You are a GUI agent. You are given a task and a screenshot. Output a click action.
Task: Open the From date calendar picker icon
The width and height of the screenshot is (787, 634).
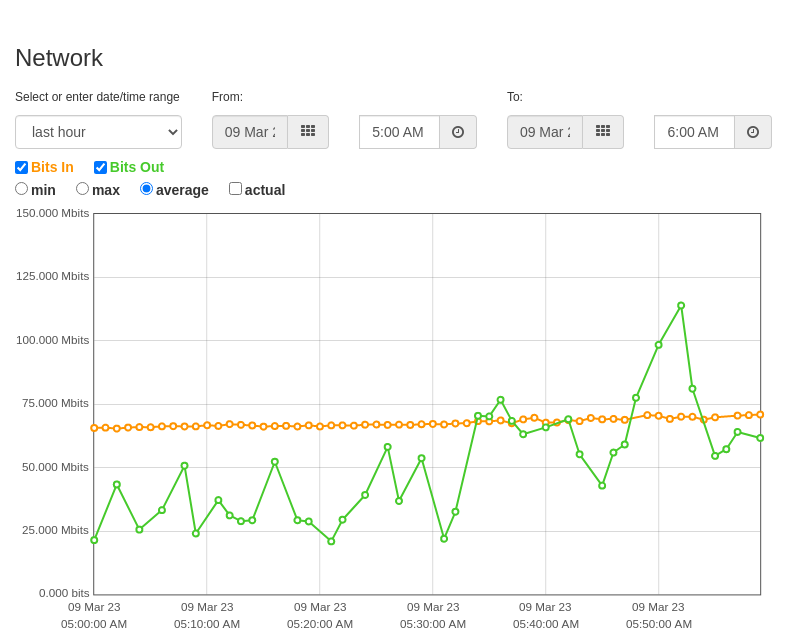308,132
